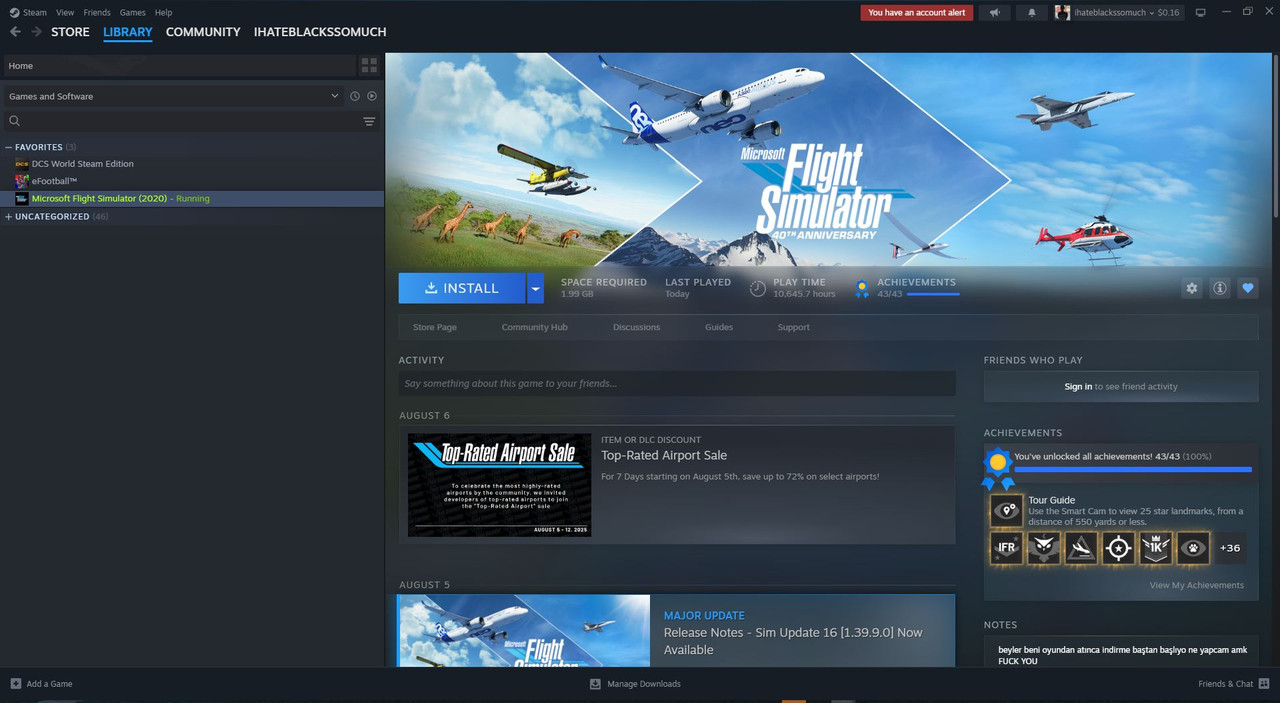
Task: Select eFootball in favorites
Action: click(x=54, y=181)
